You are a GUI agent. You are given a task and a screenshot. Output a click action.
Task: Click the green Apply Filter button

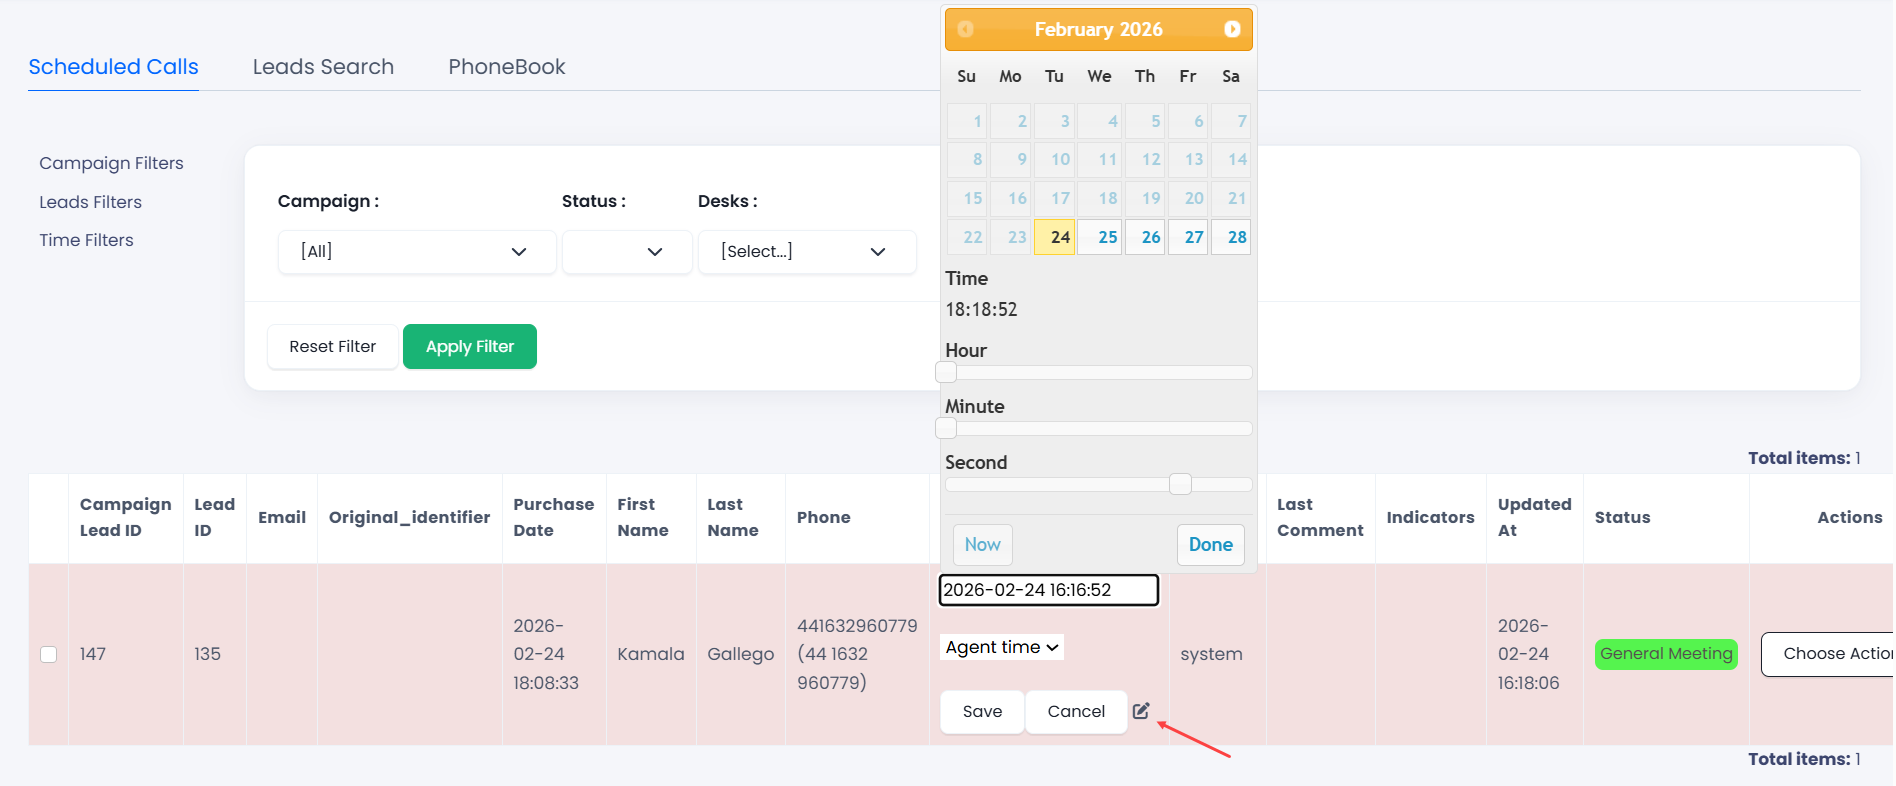(470, 347)
